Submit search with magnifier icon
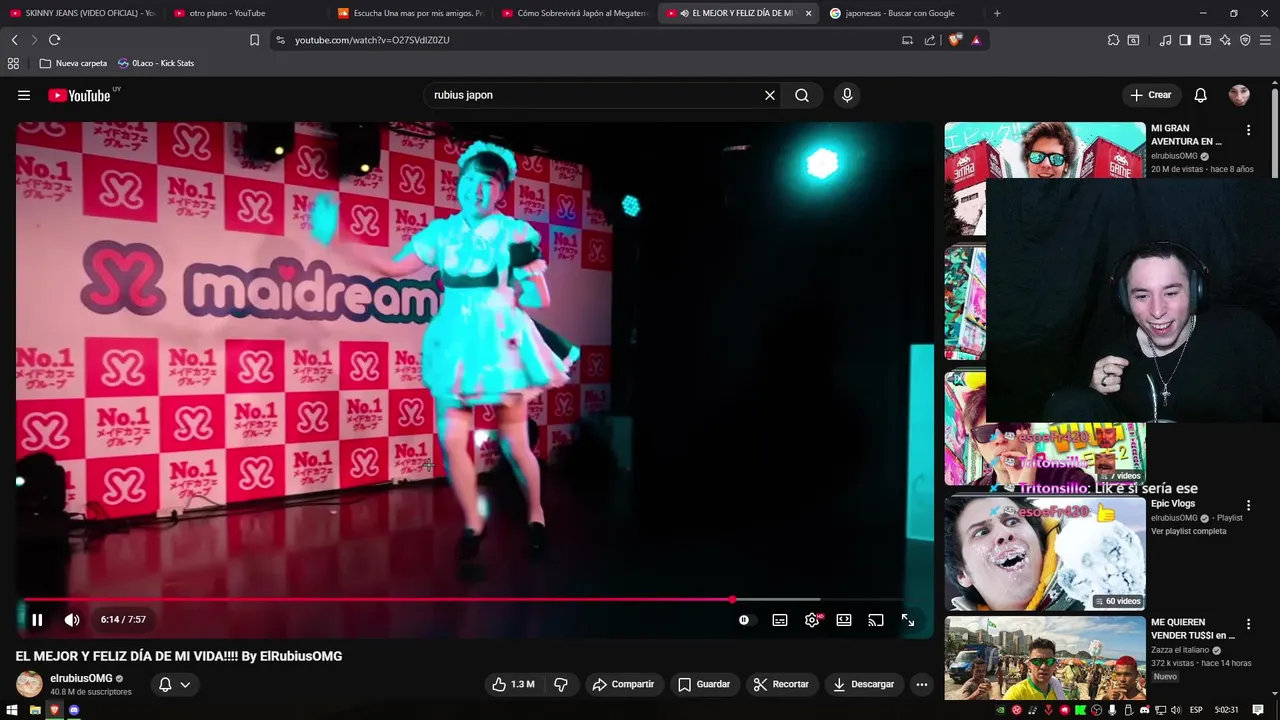 coord(802,95)
